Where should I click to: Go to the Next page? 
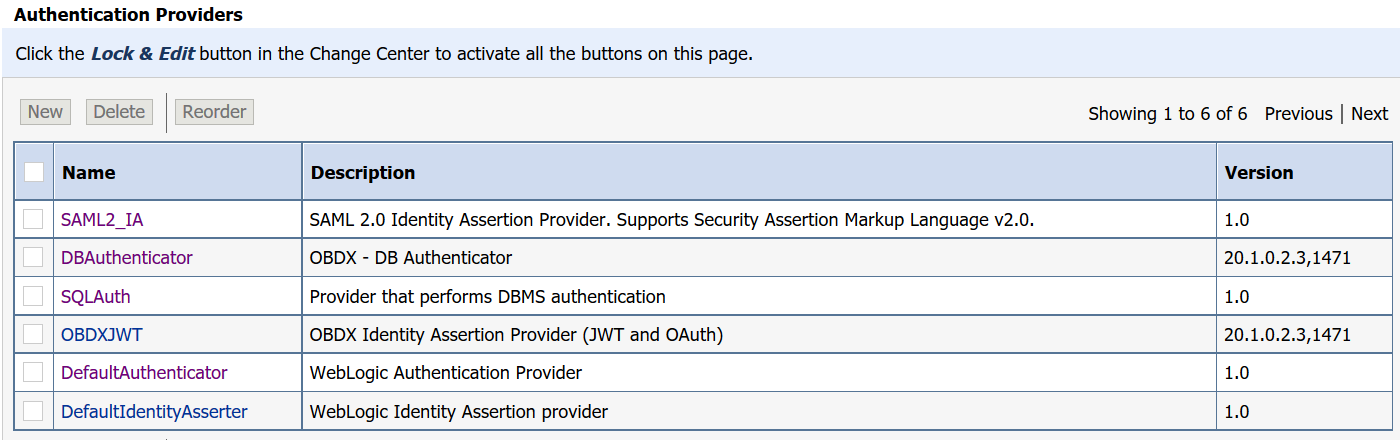click(x=1369, y=114)
